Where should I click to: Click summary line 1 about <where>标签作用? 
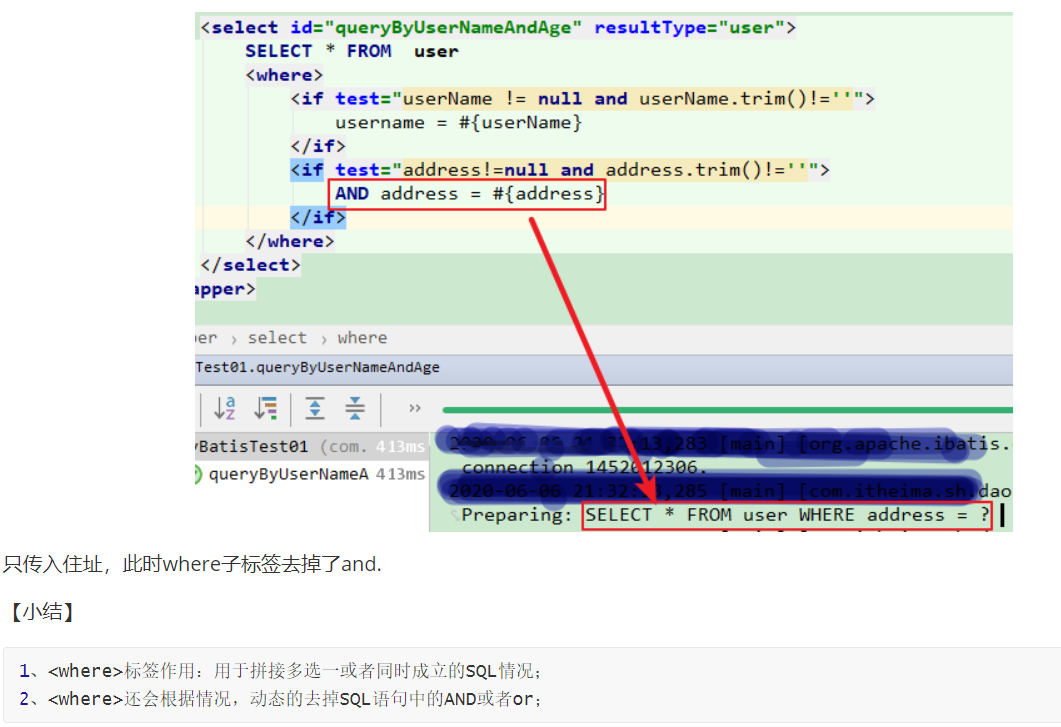coord(280,671)
